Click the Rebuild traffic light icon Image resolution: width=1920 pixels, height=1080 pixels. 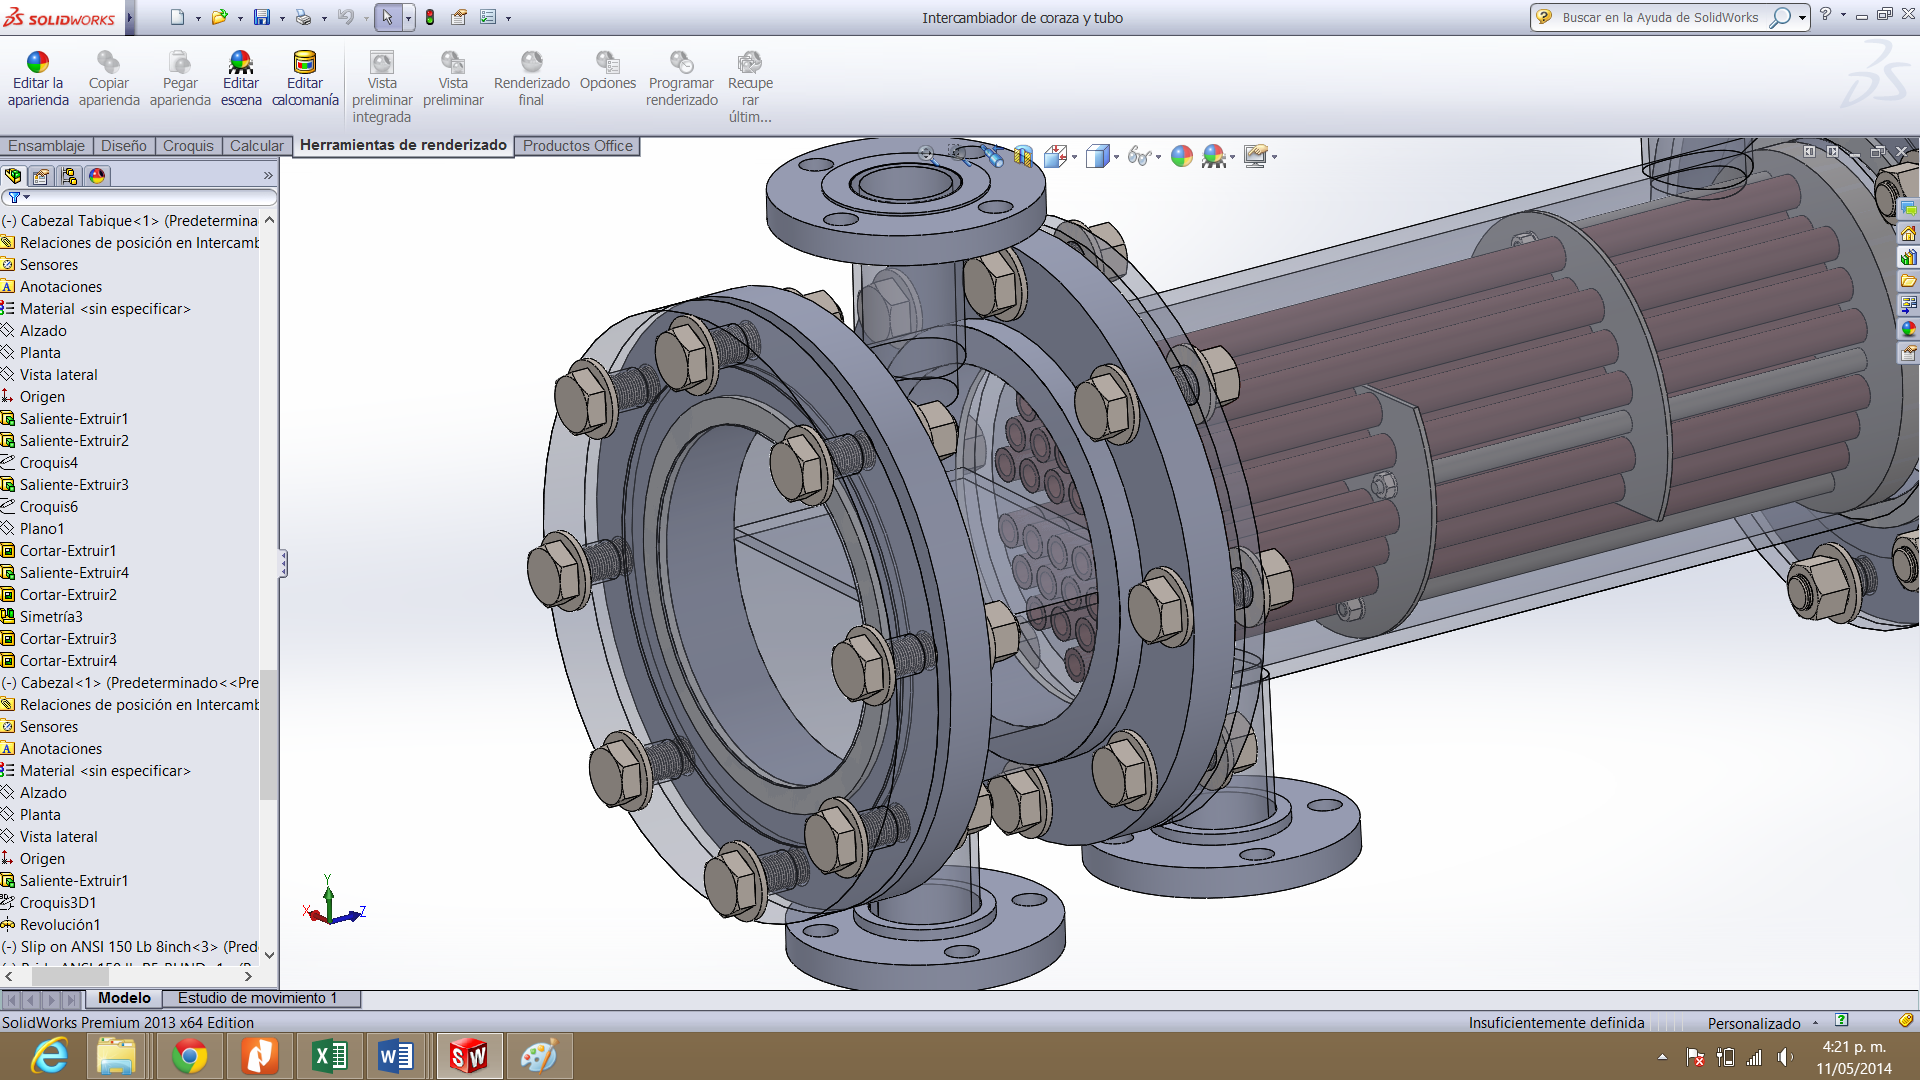(x=430, y=17)
